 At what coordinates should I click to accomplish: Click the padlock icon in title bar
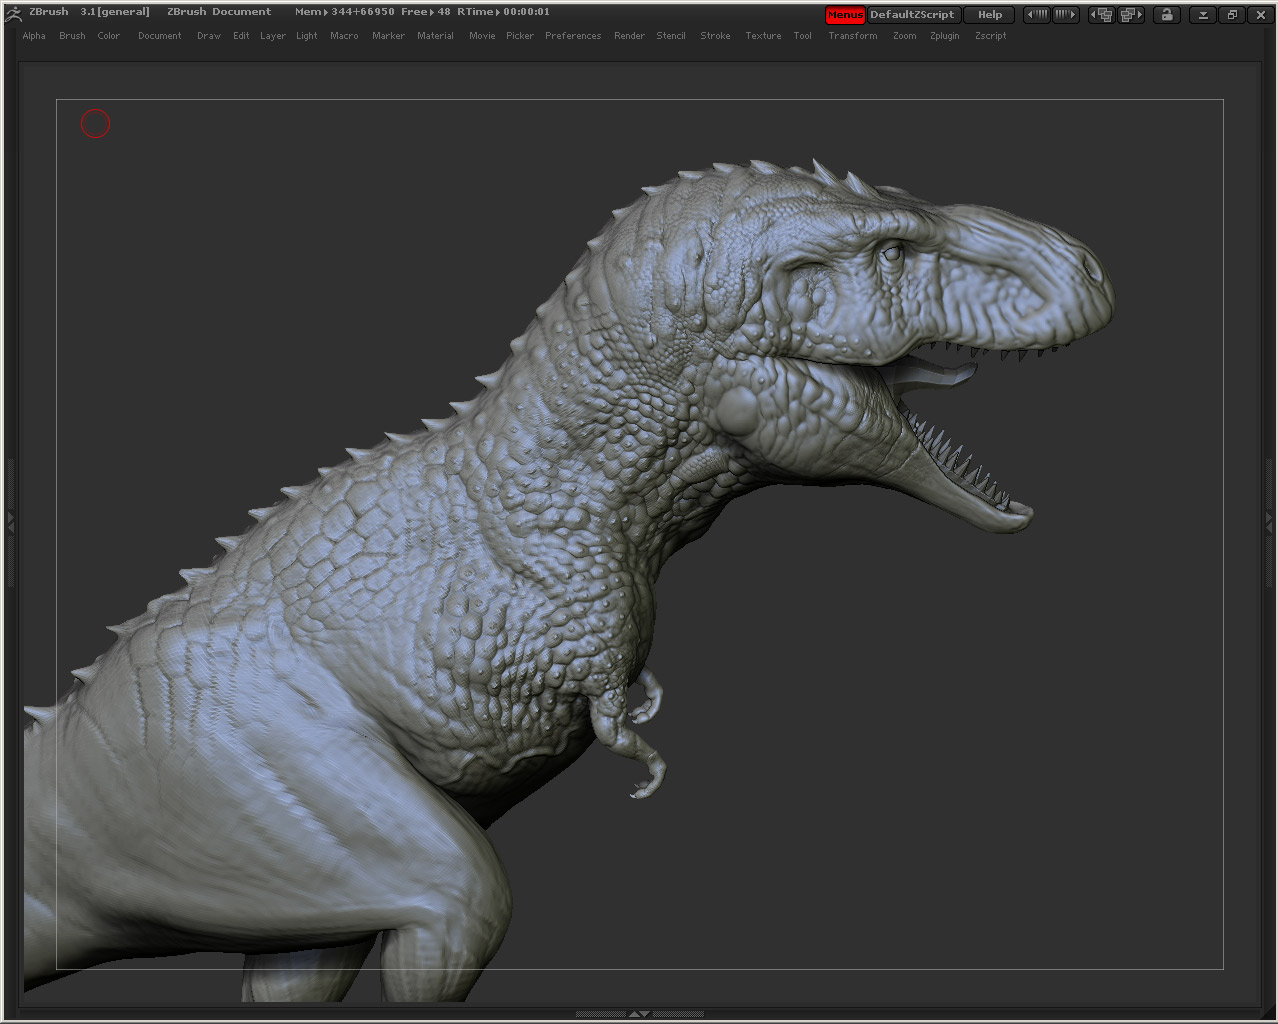click(1166, 15)
